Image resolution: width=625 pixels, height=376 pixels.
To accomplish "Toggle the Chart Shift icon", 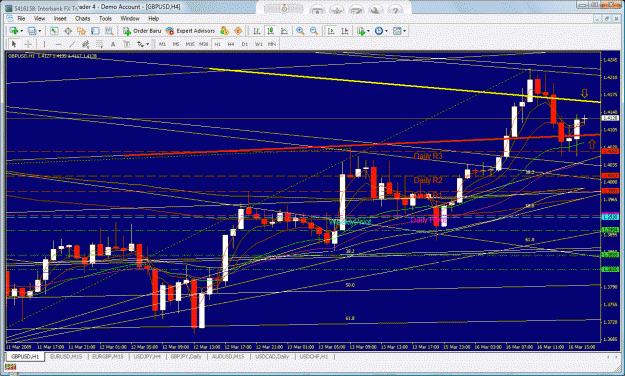I will pyautogui.click(x=345, y=31).
